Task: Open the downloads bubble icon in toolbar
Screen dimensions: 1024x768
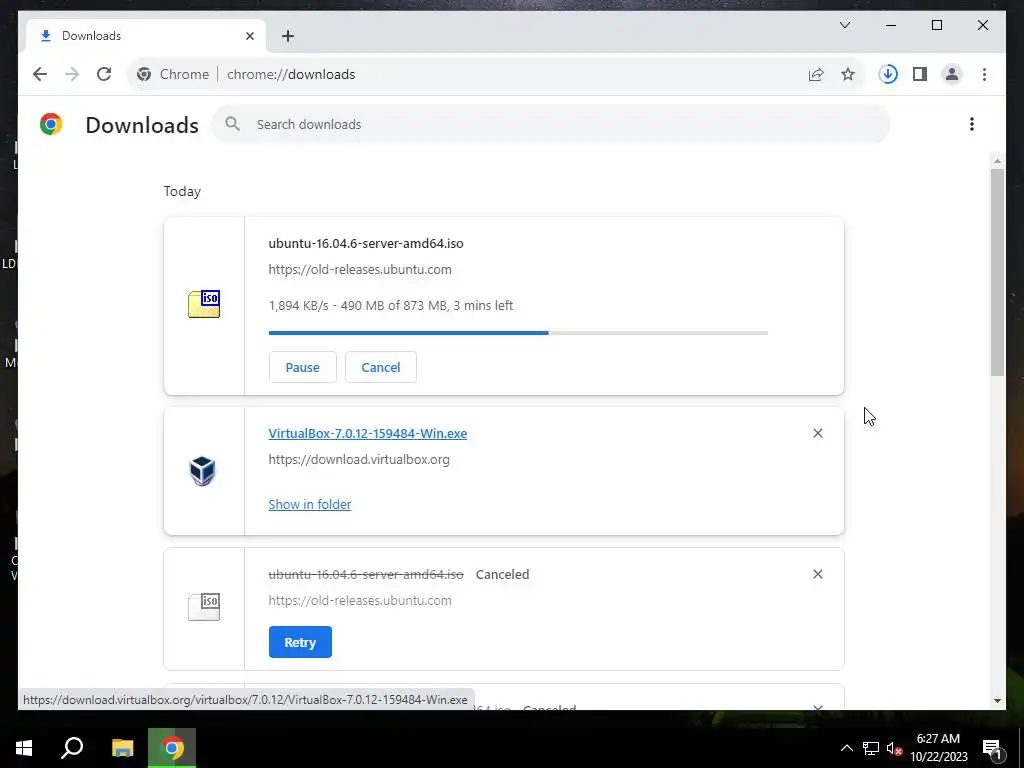Action: pos(888,74)
